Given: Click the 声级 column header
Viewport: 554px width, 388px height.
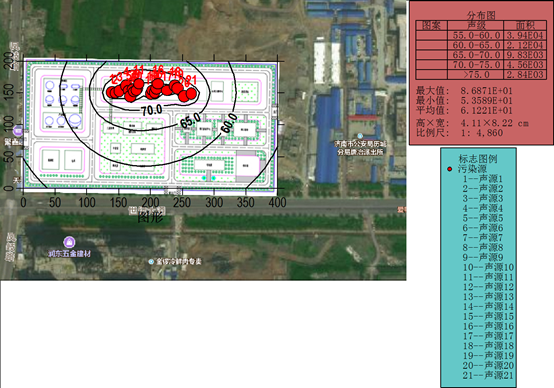Looking at the screenshot, I should [476, 25].
